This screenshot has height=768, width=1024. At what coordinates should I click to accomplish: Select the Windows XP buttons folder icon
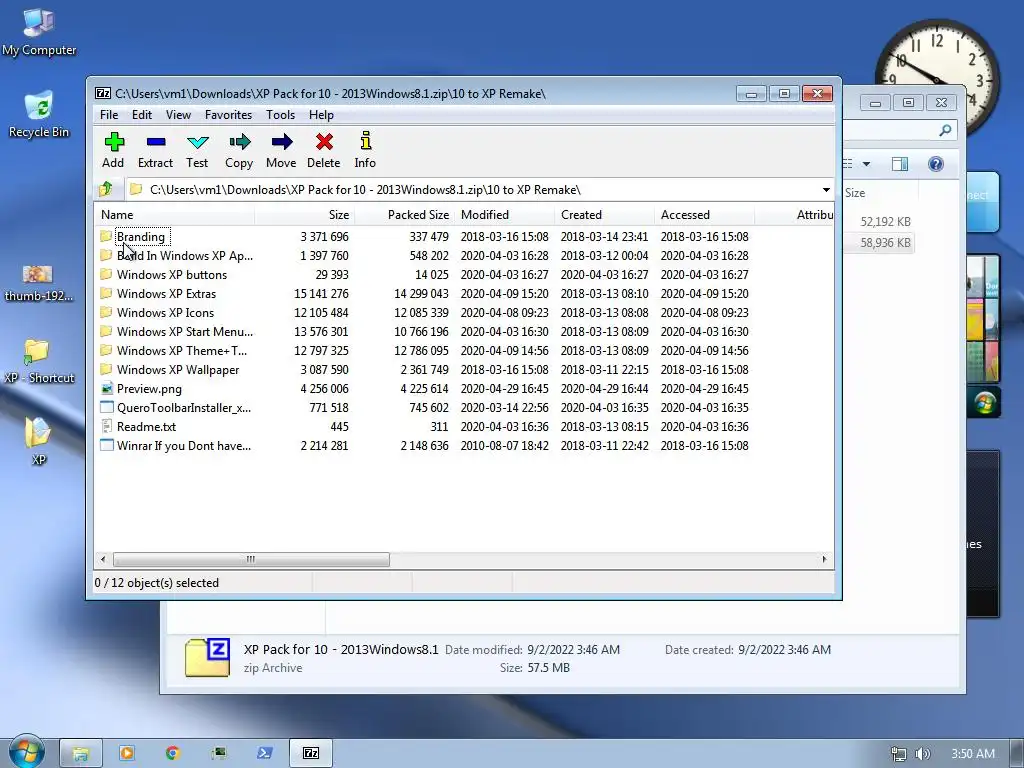106,274
